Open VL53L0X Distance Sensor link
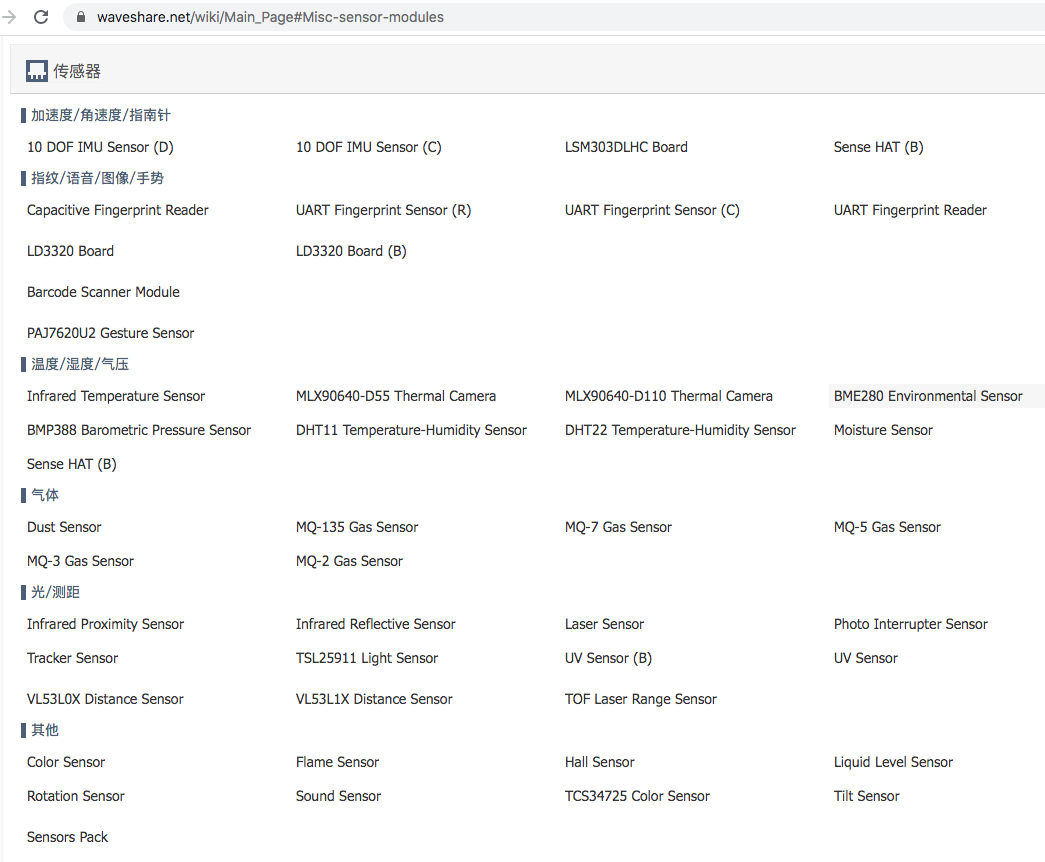1045x862 pixels. tap(105, 699)
